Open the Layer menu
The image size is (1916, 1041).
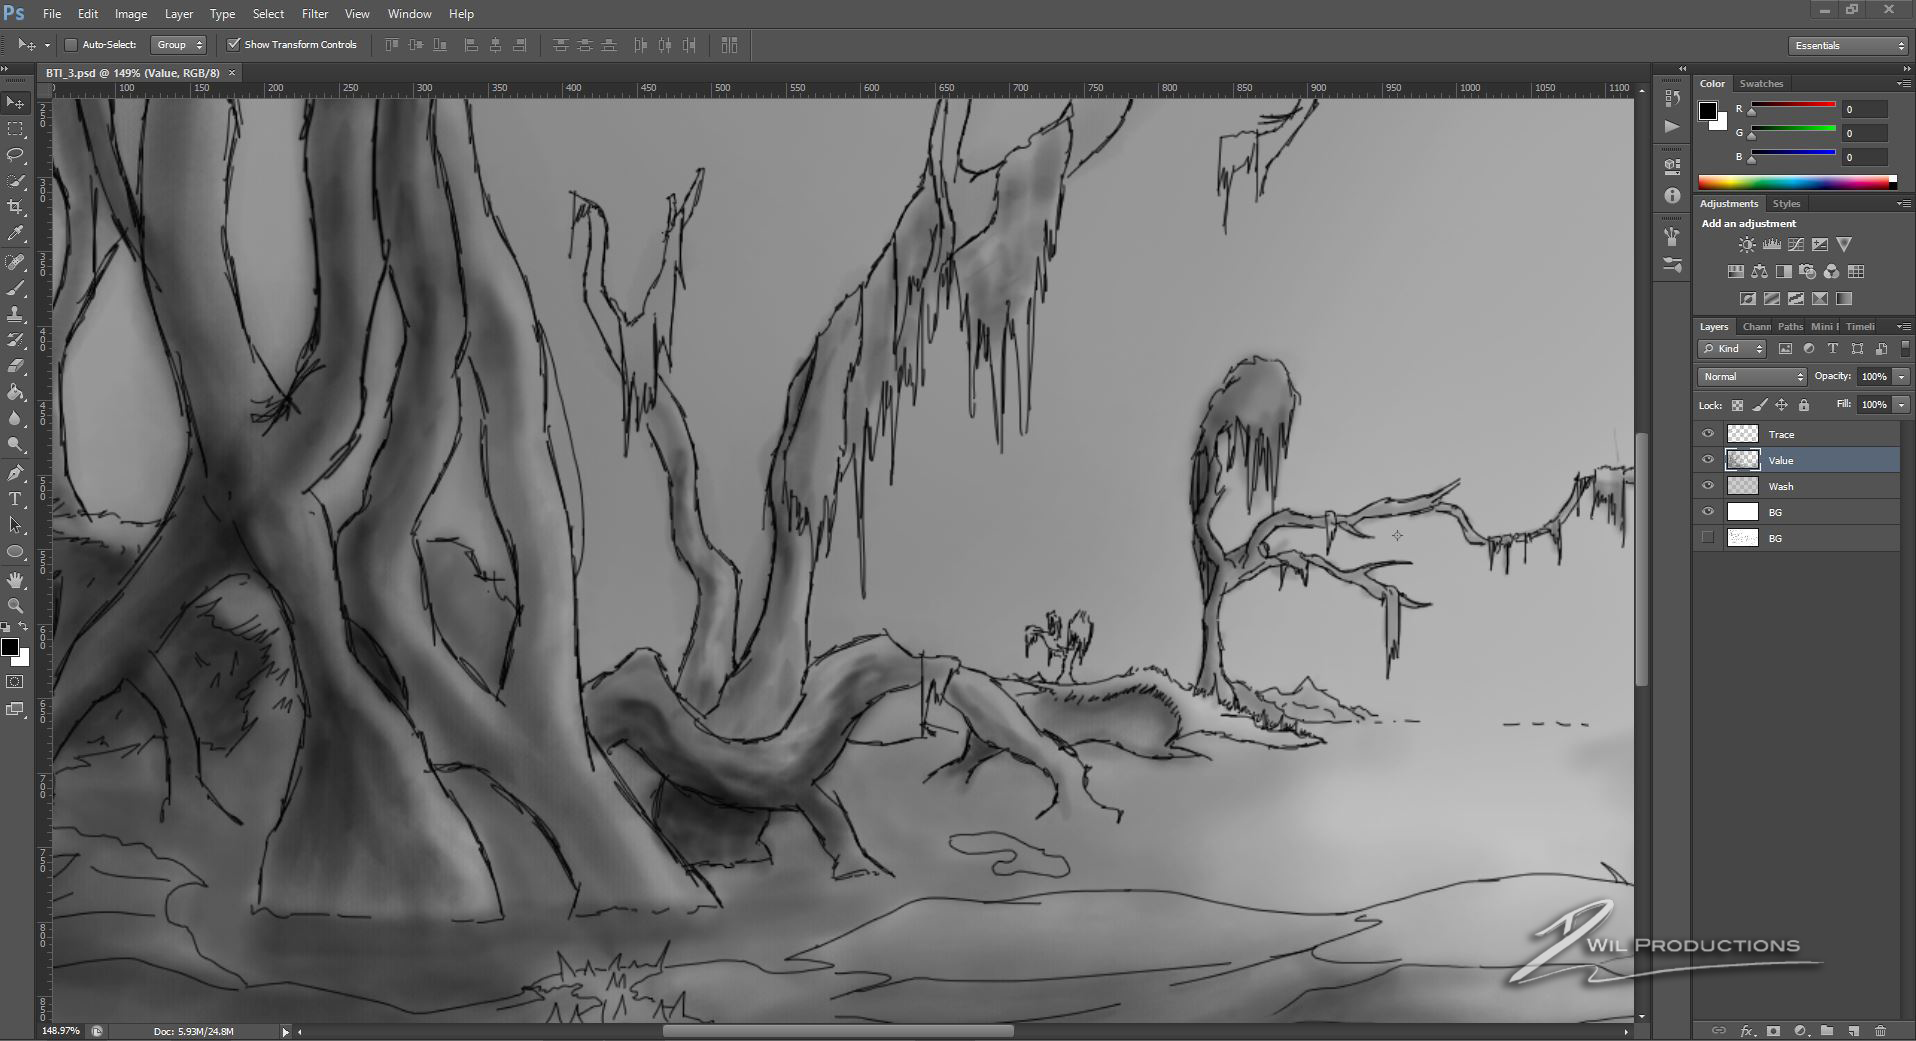179,14
